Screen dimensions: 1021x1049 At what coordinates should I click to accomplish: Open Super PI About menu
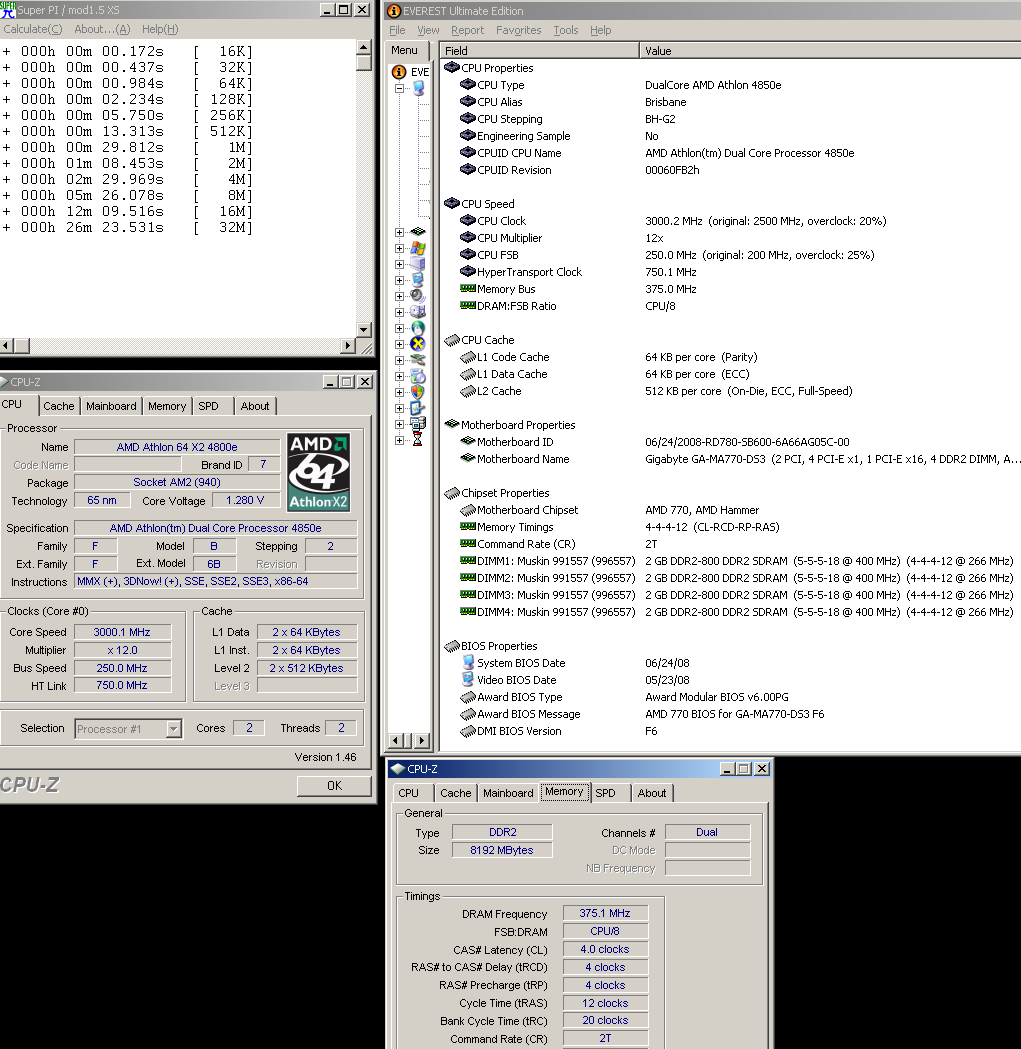click(102, 29)
